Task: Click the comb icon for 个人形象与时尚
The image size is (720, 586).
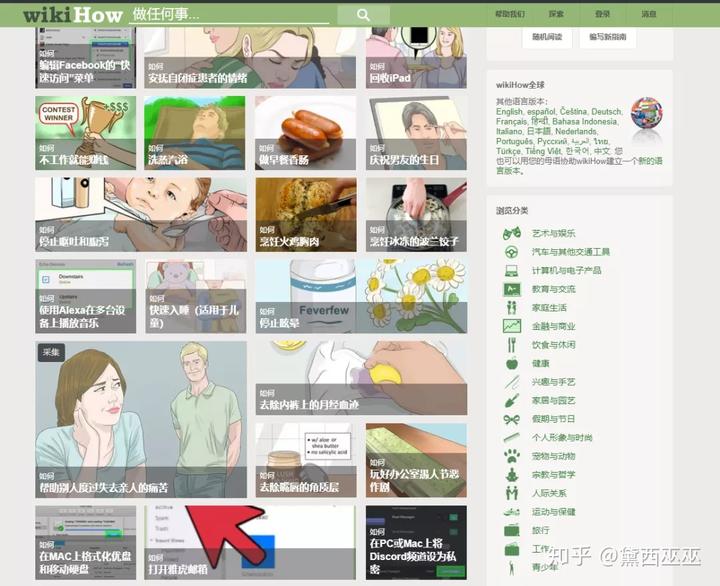Action: pos(512,438)
